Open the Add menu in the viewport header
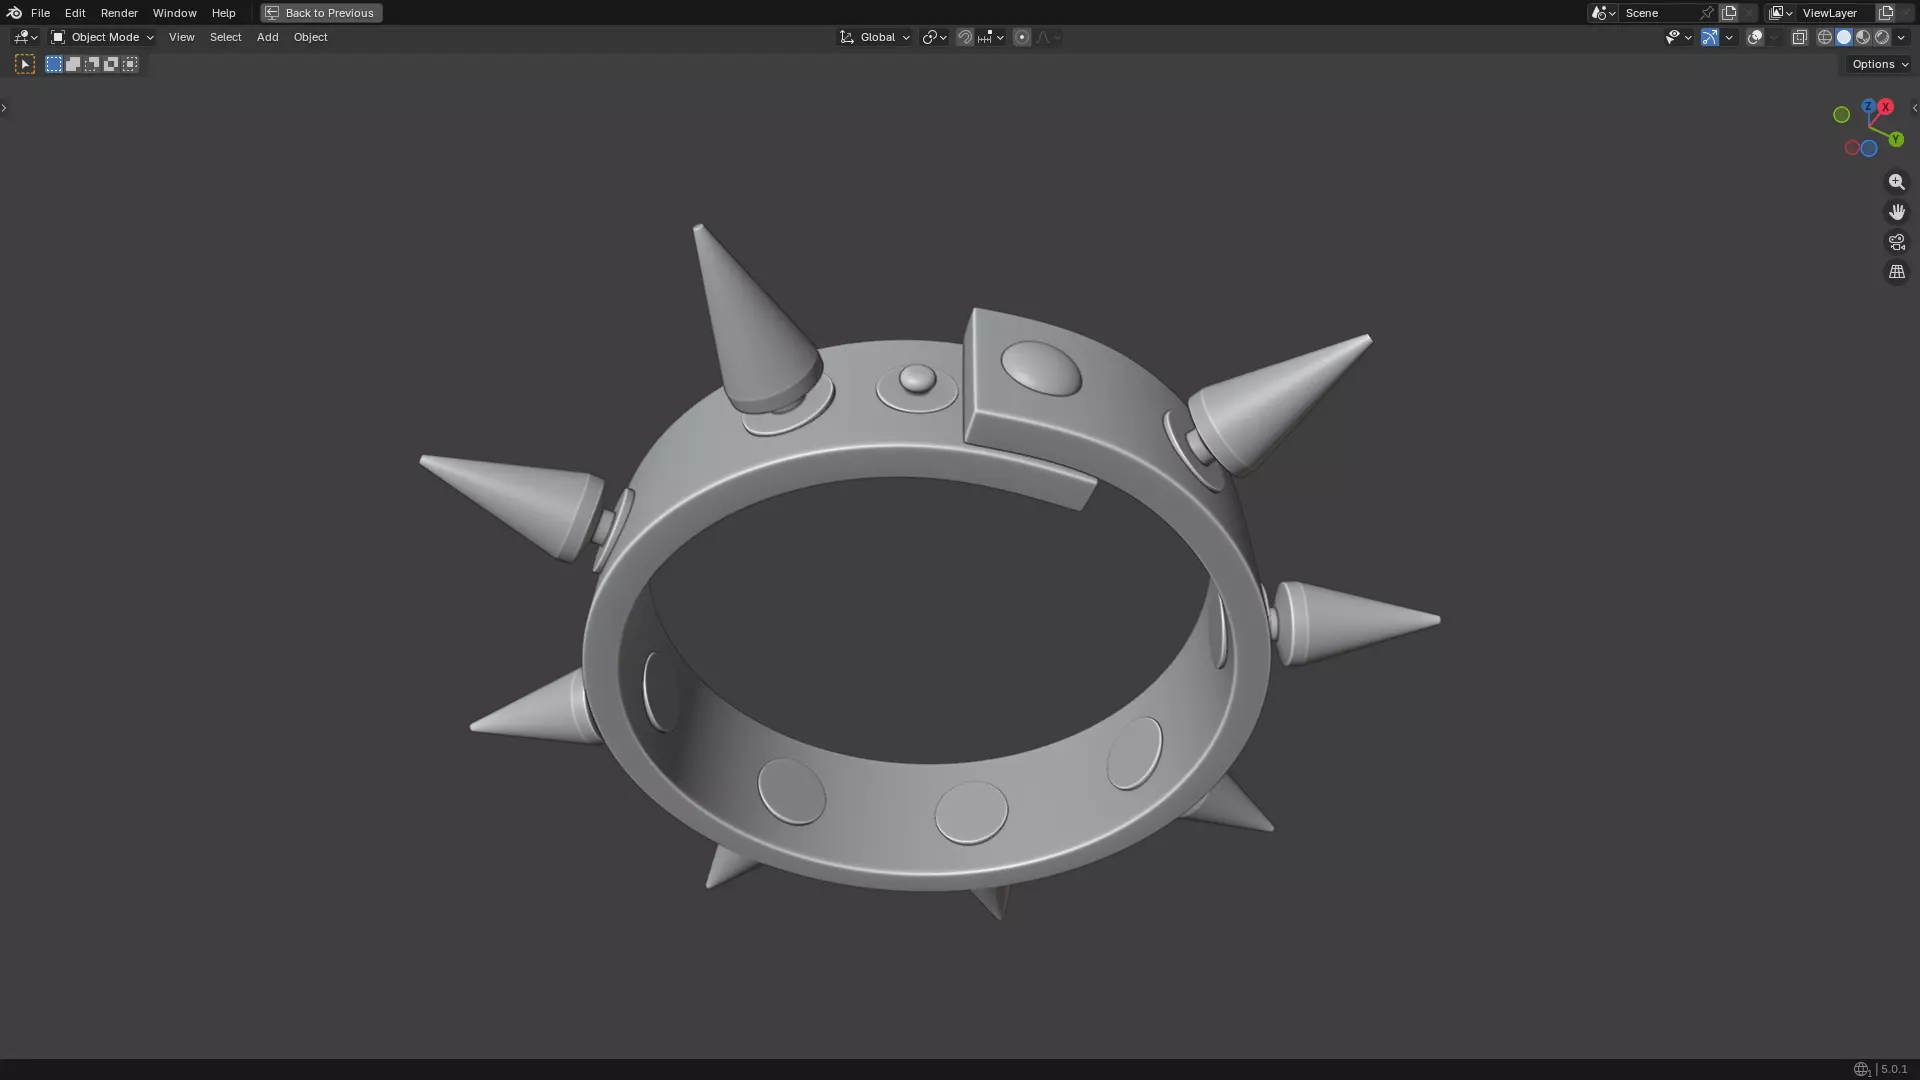This screenshot has width=1920, height=1080. (267, 37)
